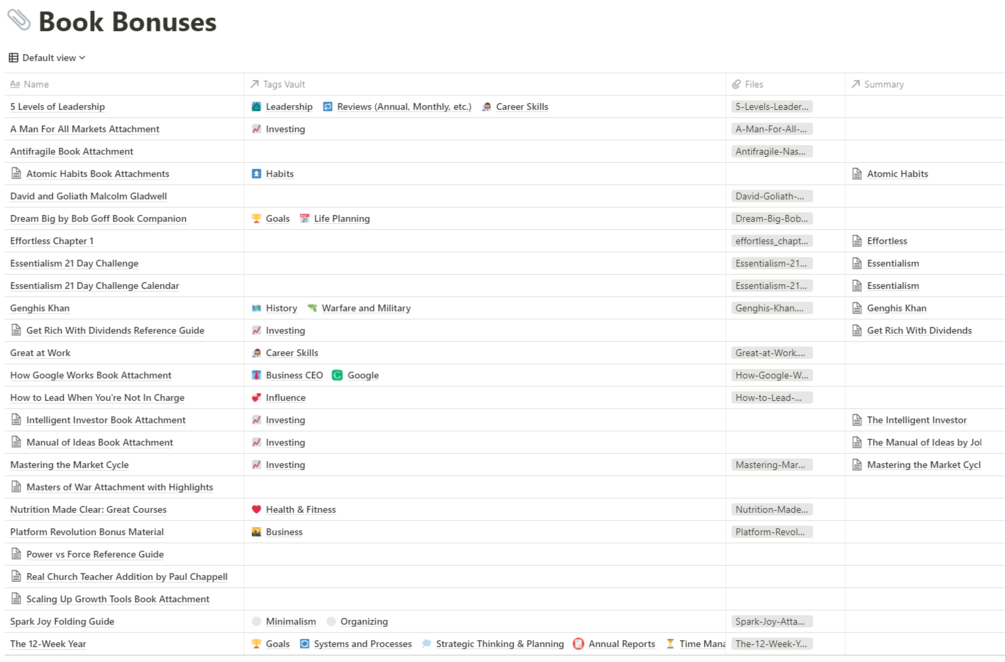
Task: Click Platform-Revol file attachment text
Action: point(770,533)
